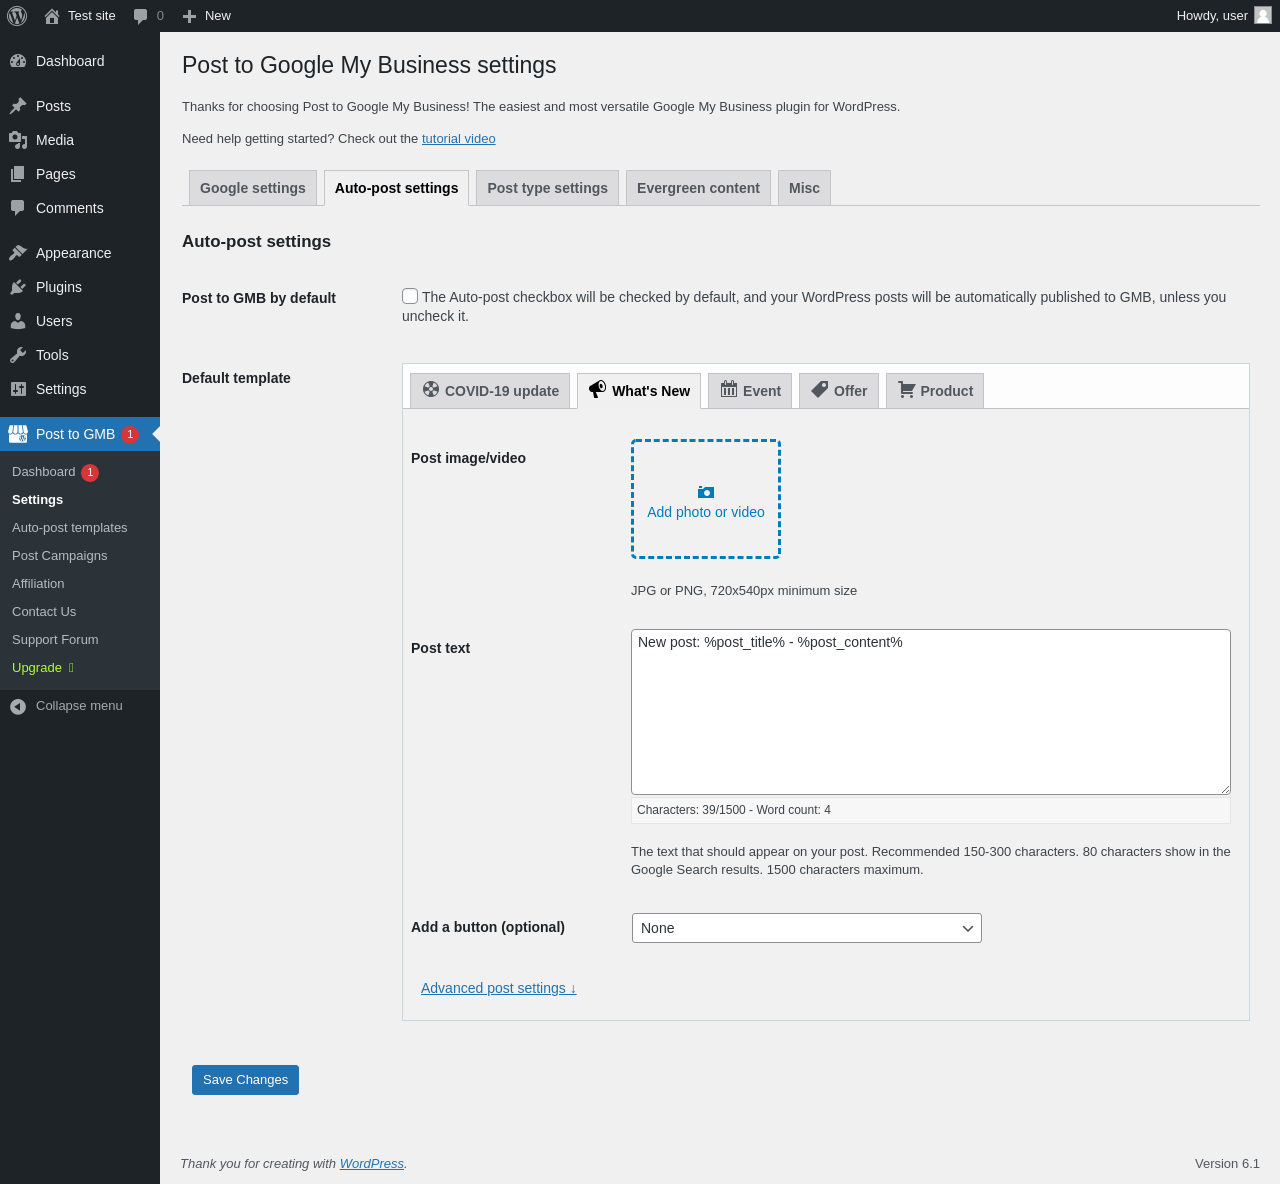Click the Collapse menu arrow icon
Screen dimensions: 1280x1184
[x=18, y=706]
